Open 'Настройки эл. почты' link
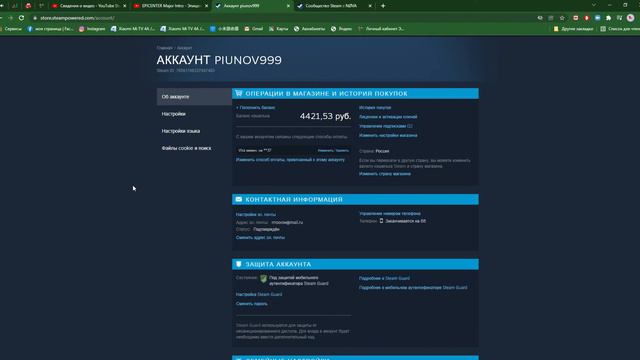 (256, 214)
